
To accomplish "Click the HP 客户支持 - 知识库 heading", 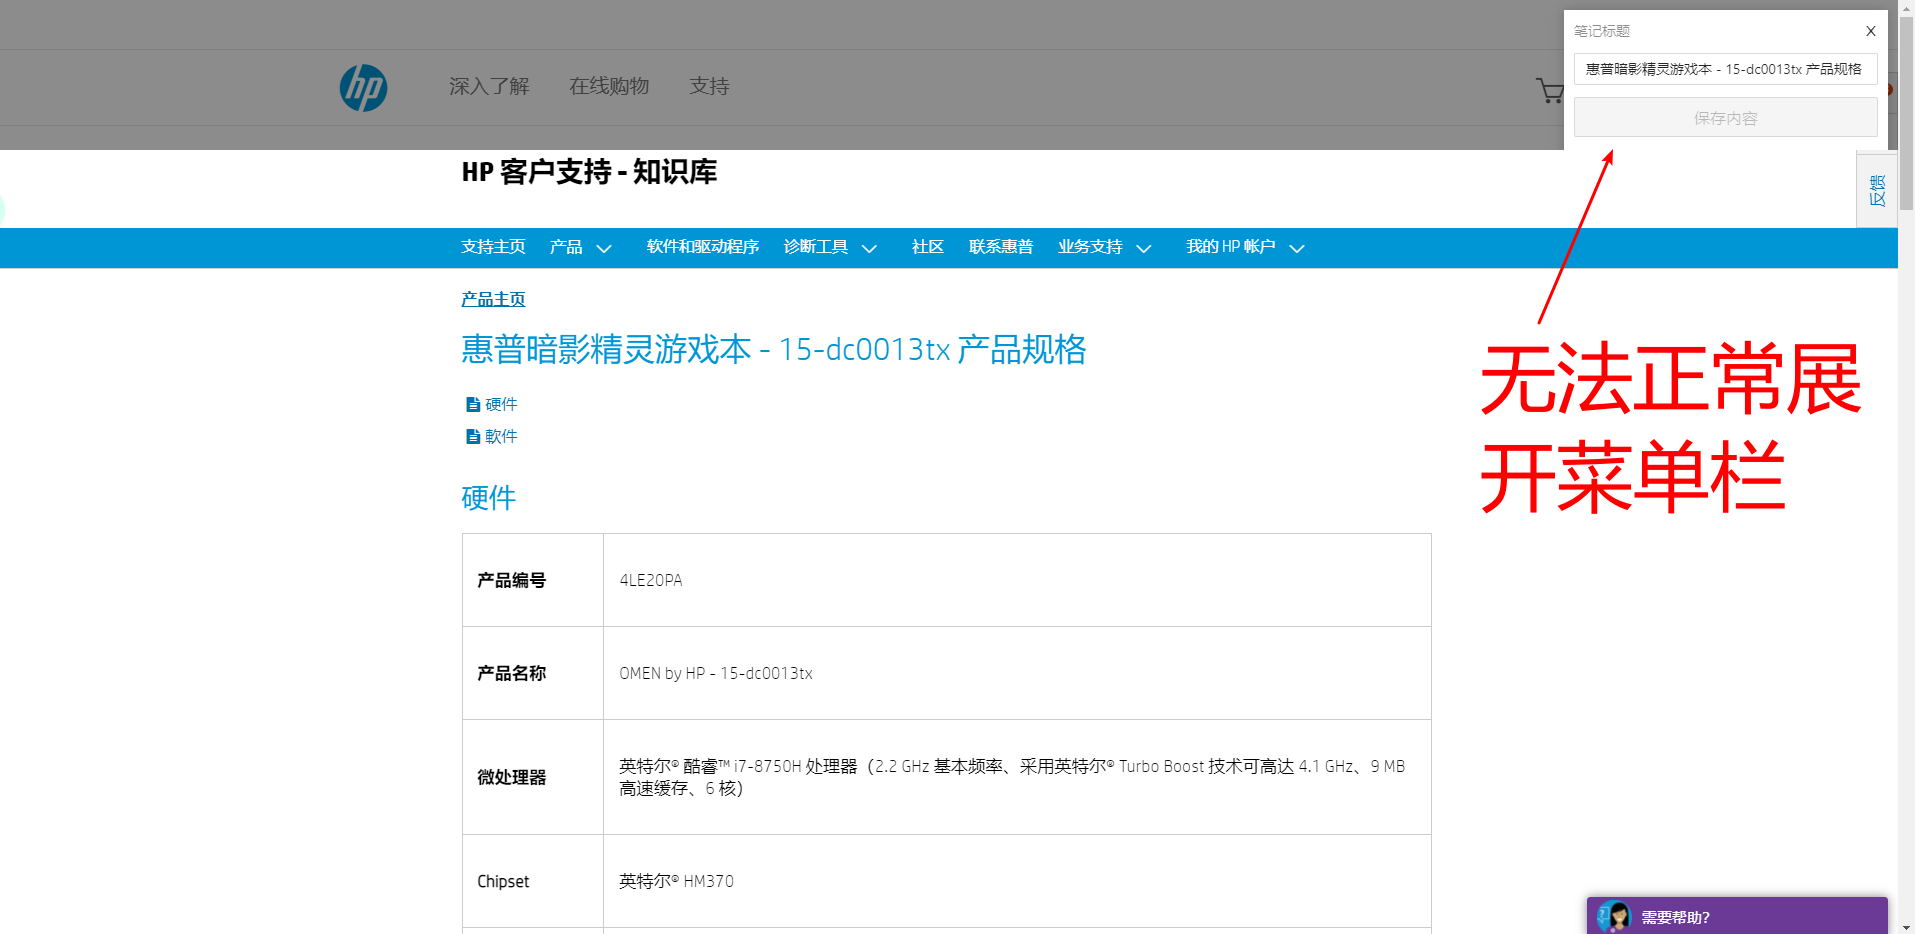I will (x=589, y=172).
